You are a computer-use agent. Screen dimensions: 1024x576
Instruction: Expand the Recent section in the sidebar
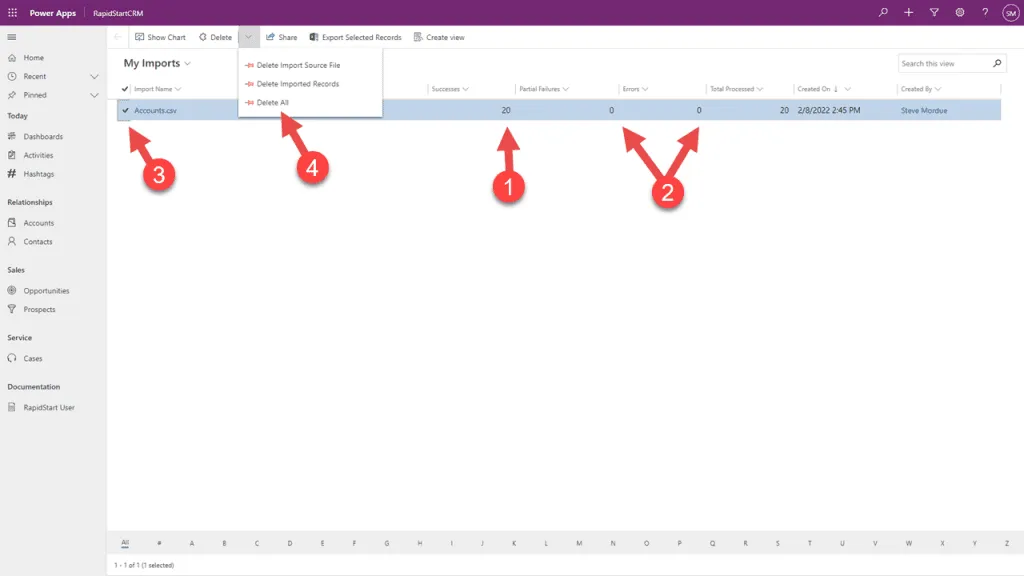pyautogui.click(x=94, y=78)
